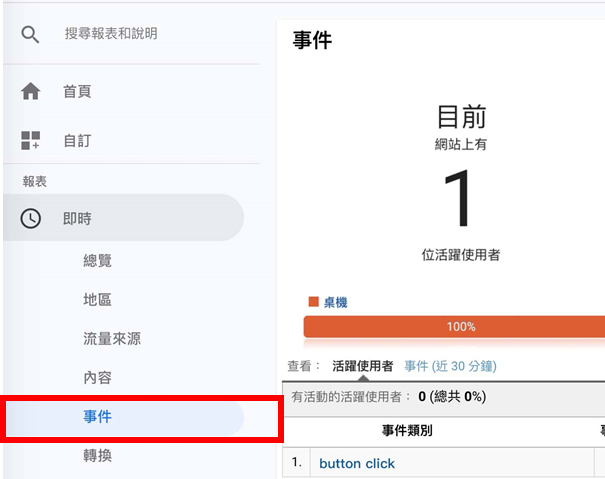The width and height of the screenshot is (605, 479).
Task: Select the highlighted 事件 sidebar item
Action: (x=124, y=417)
